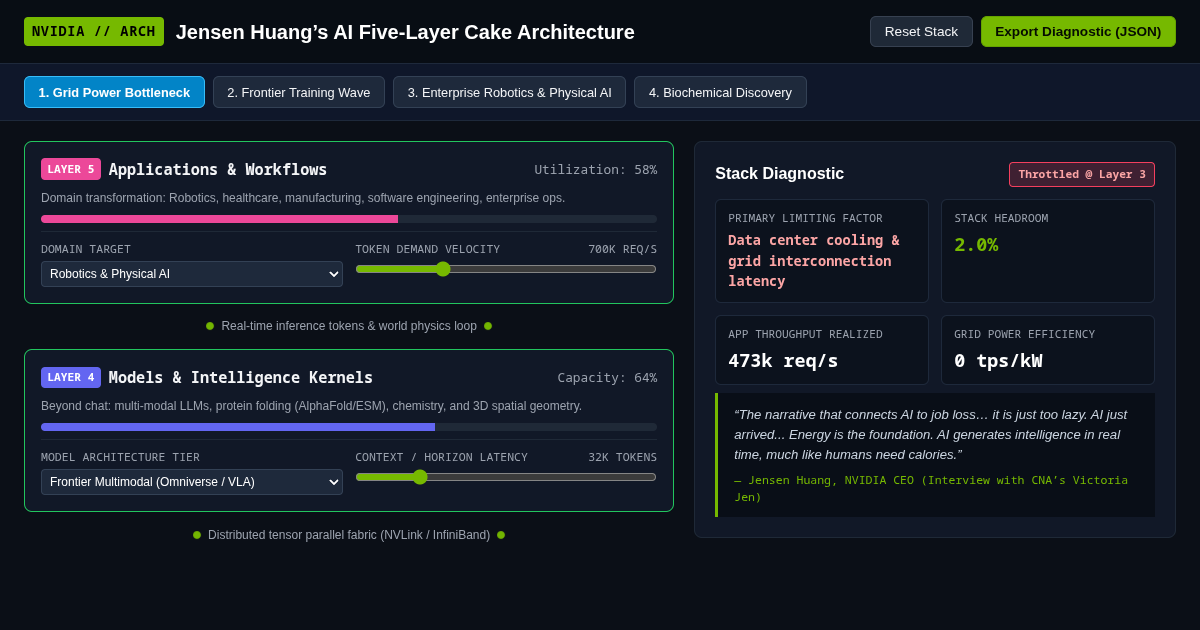This screenshot has height=630, width=1200.
Task: Click the Throttled @ Layer 3 status badge
Action: 1082,174
